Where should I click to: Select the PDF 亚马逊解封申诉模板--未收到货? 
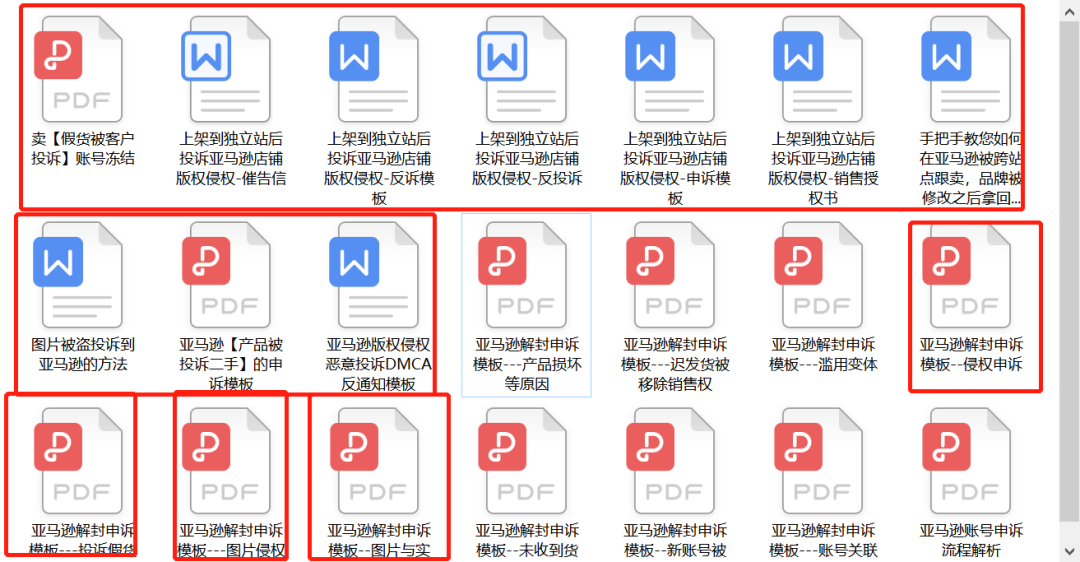coord(527,482)
